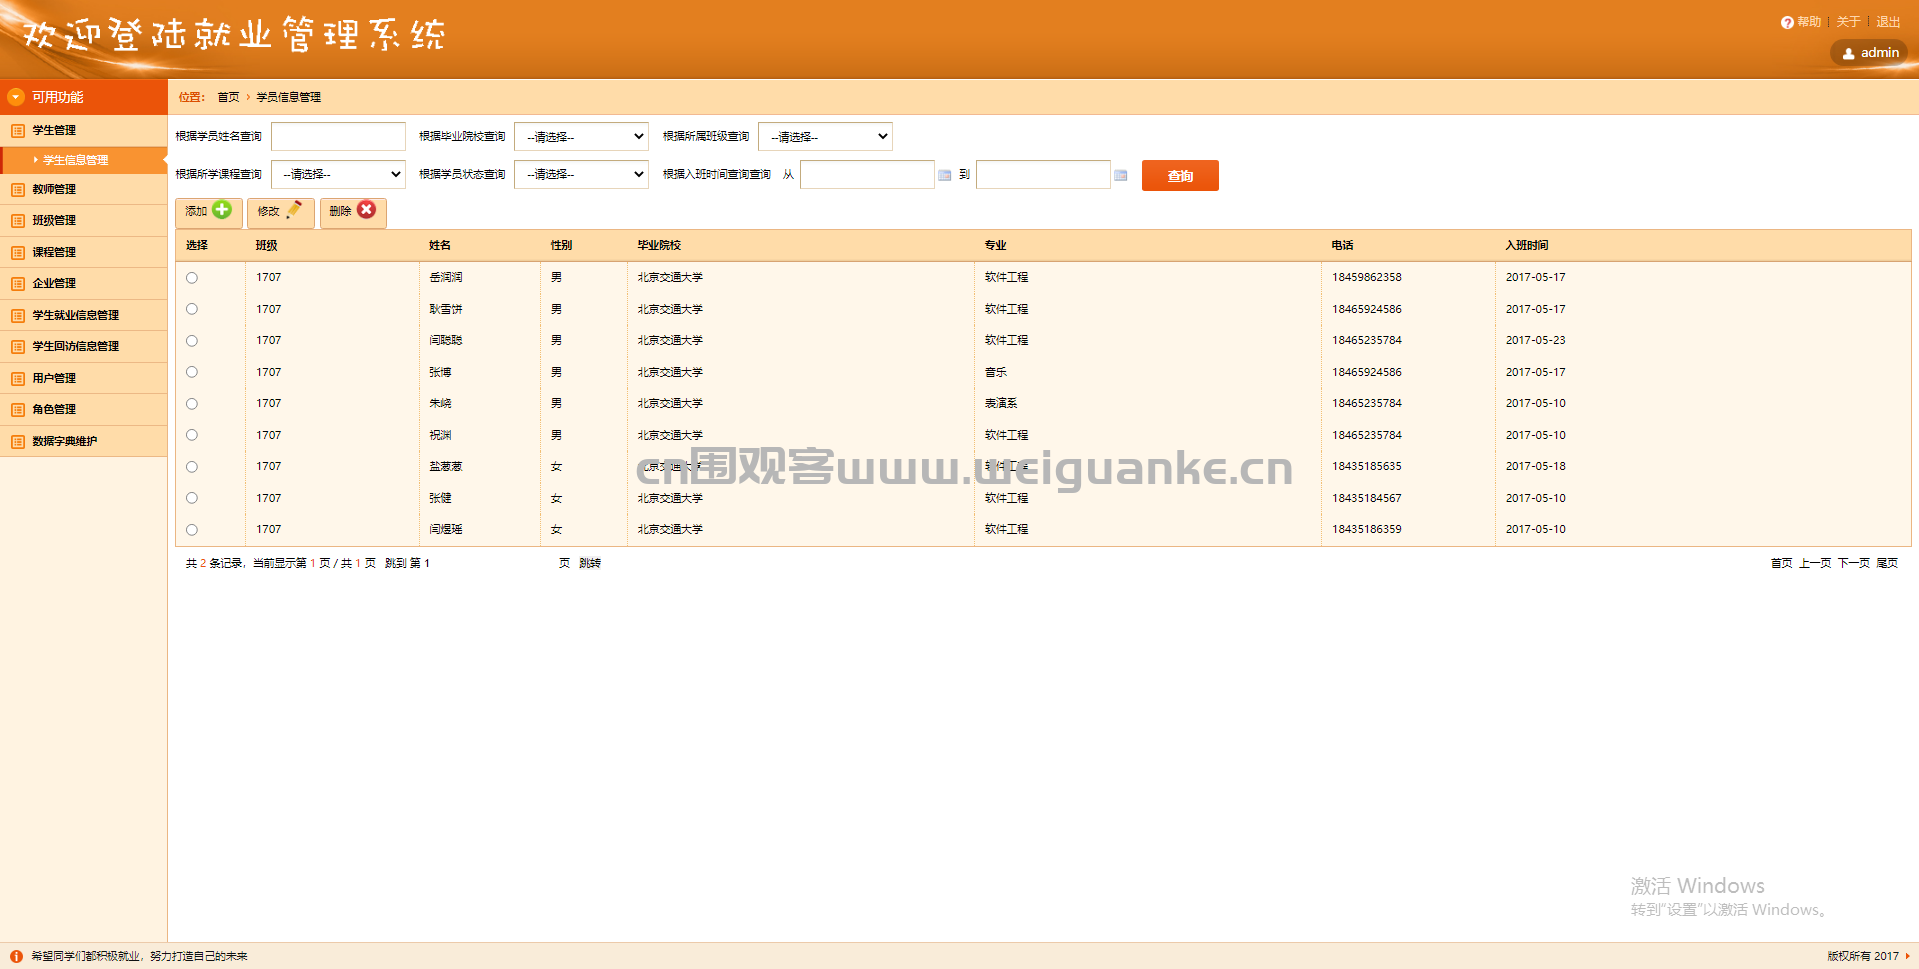Open 班级管理 in the sidebar menu
Viewport: 1919px width, 969px height.
click(54, 221)
